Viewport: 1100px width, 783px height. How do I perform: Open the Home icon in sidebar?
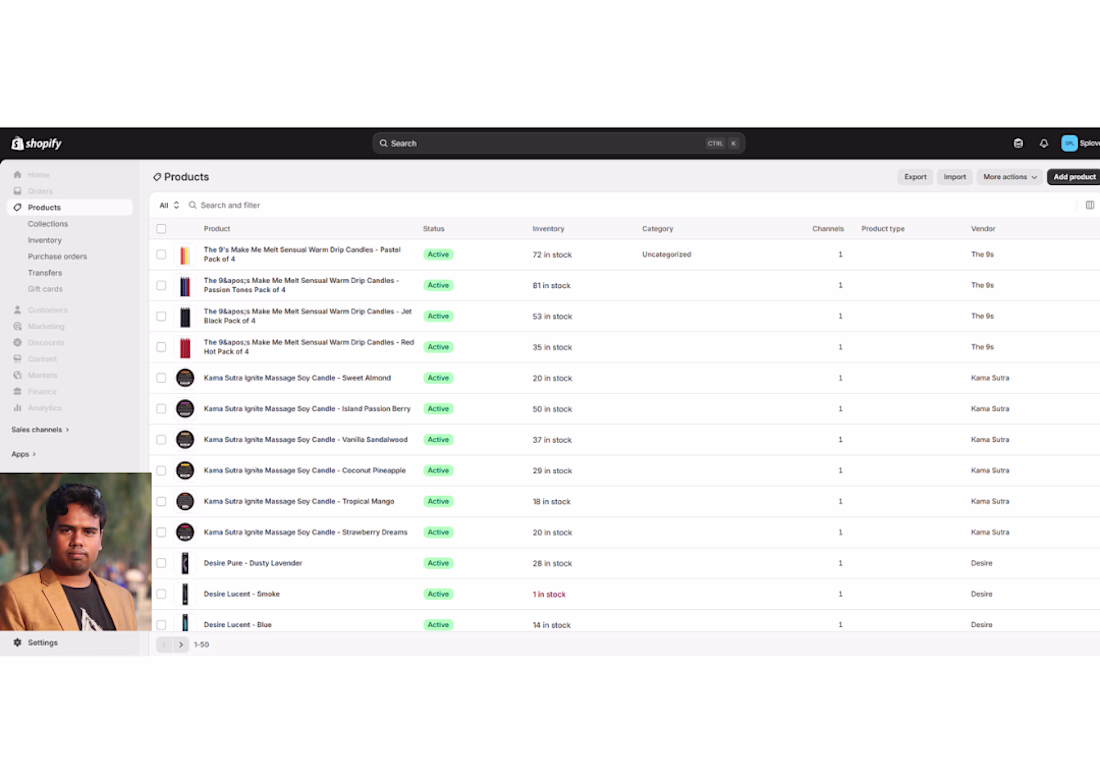point(18,175)
